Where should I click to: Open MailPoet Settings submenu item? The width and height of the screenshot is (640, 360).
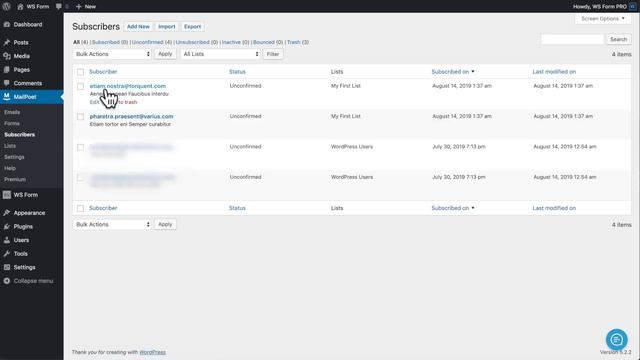click(14, 157)
